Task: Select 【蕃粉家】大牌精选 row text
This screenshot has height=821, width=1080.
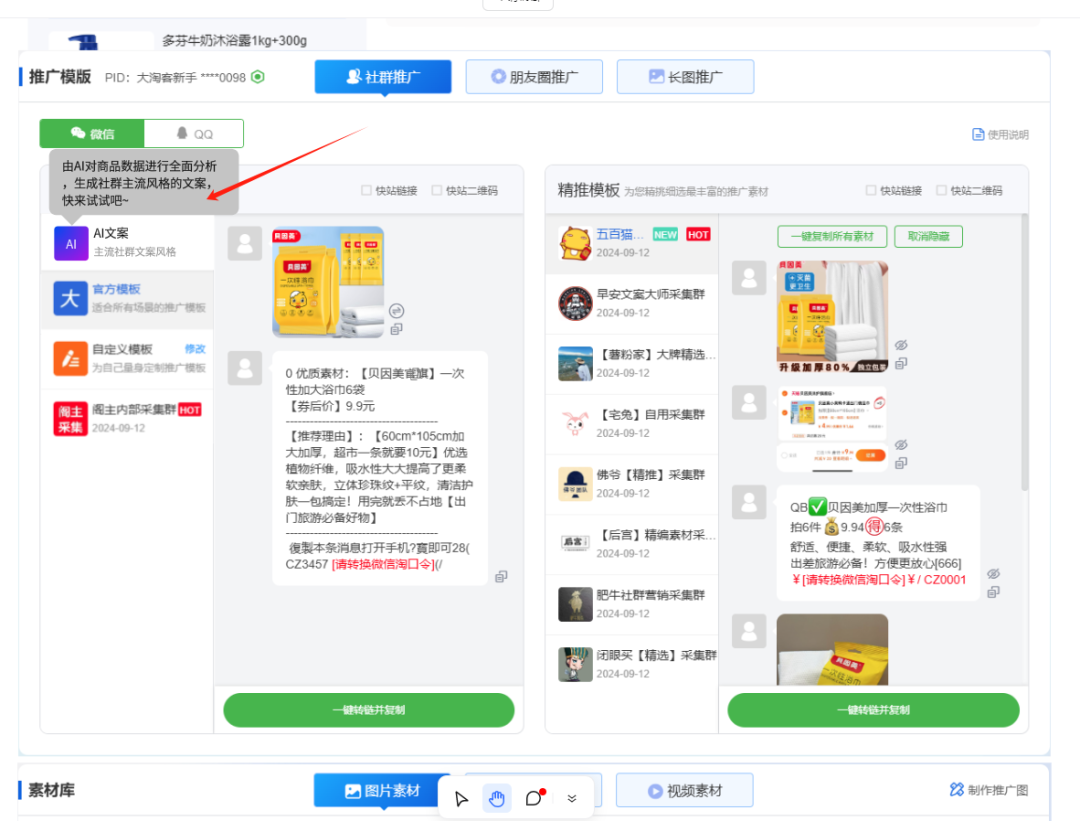Action: click(x=656, y=354)
